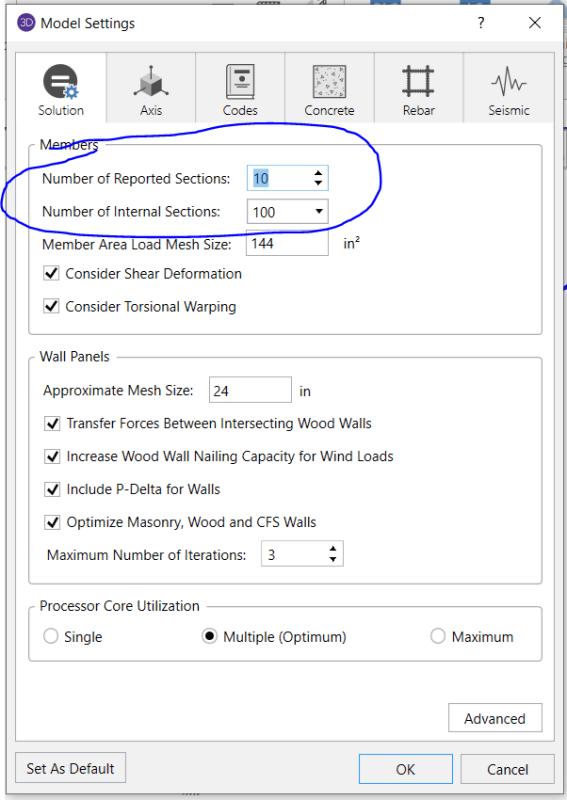Viewport: 567px width, 800px height.
Task: Click the Approximate Mesh Size field
Action: (250, 390)
